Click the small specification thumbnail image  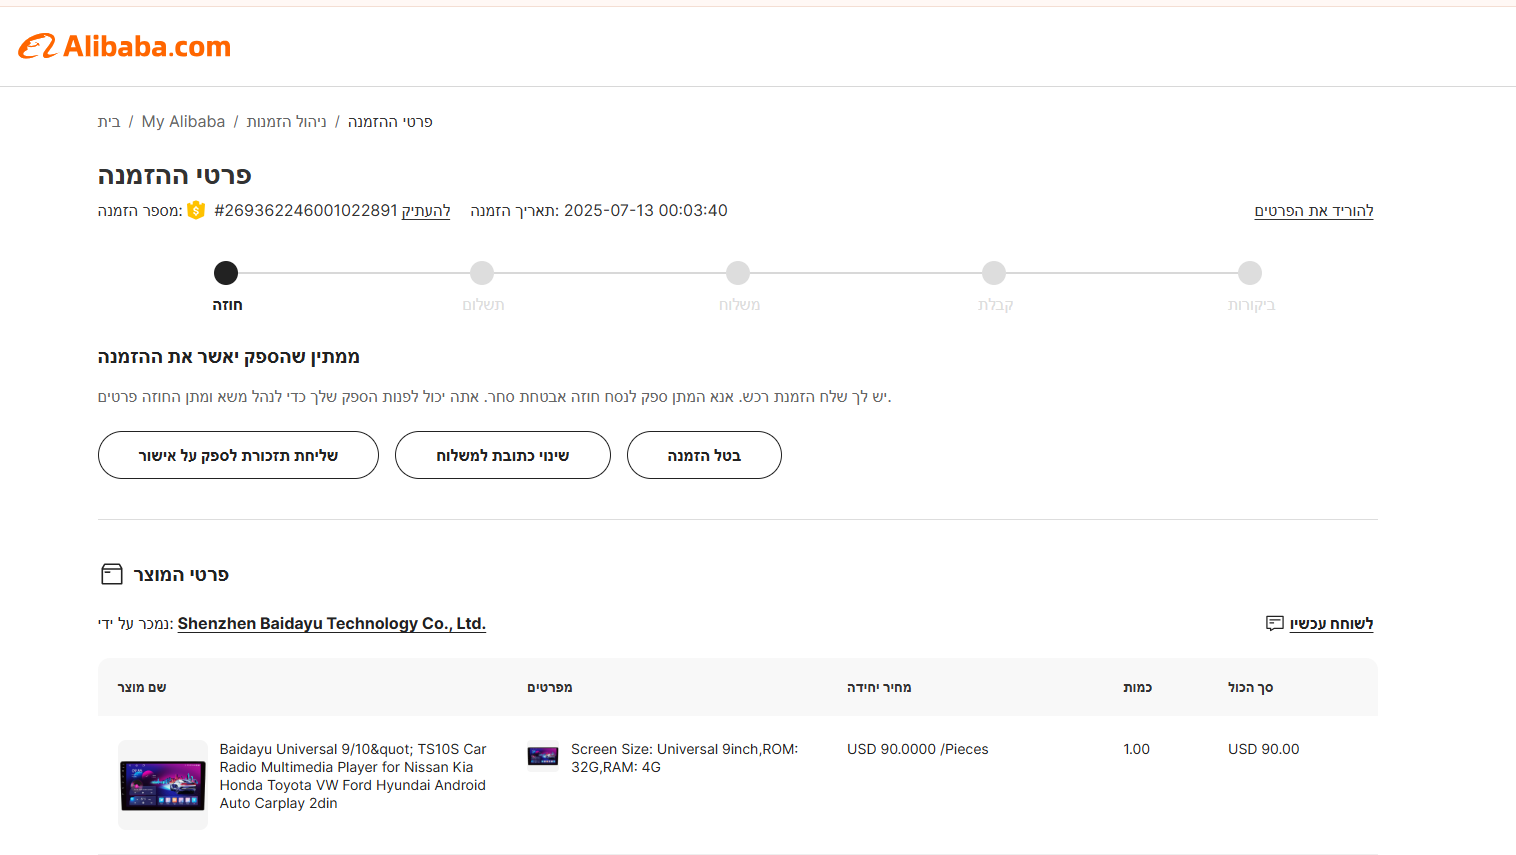pyautogui.click(x=543, y=756)
